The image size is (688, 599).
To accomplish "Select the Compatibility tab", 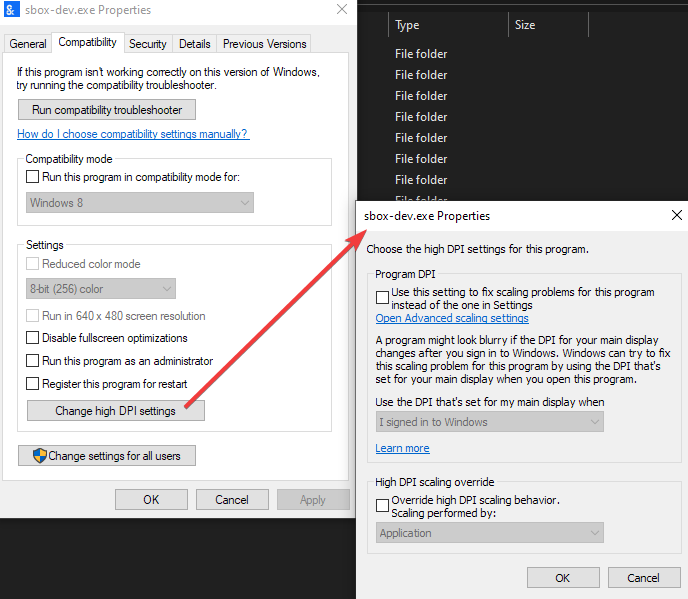I will [88, 42].
